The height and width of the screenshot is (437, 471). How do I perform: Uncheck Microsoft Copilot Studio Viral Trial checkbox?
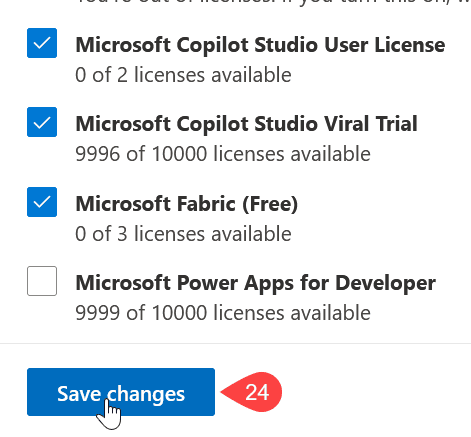[42, 122]
